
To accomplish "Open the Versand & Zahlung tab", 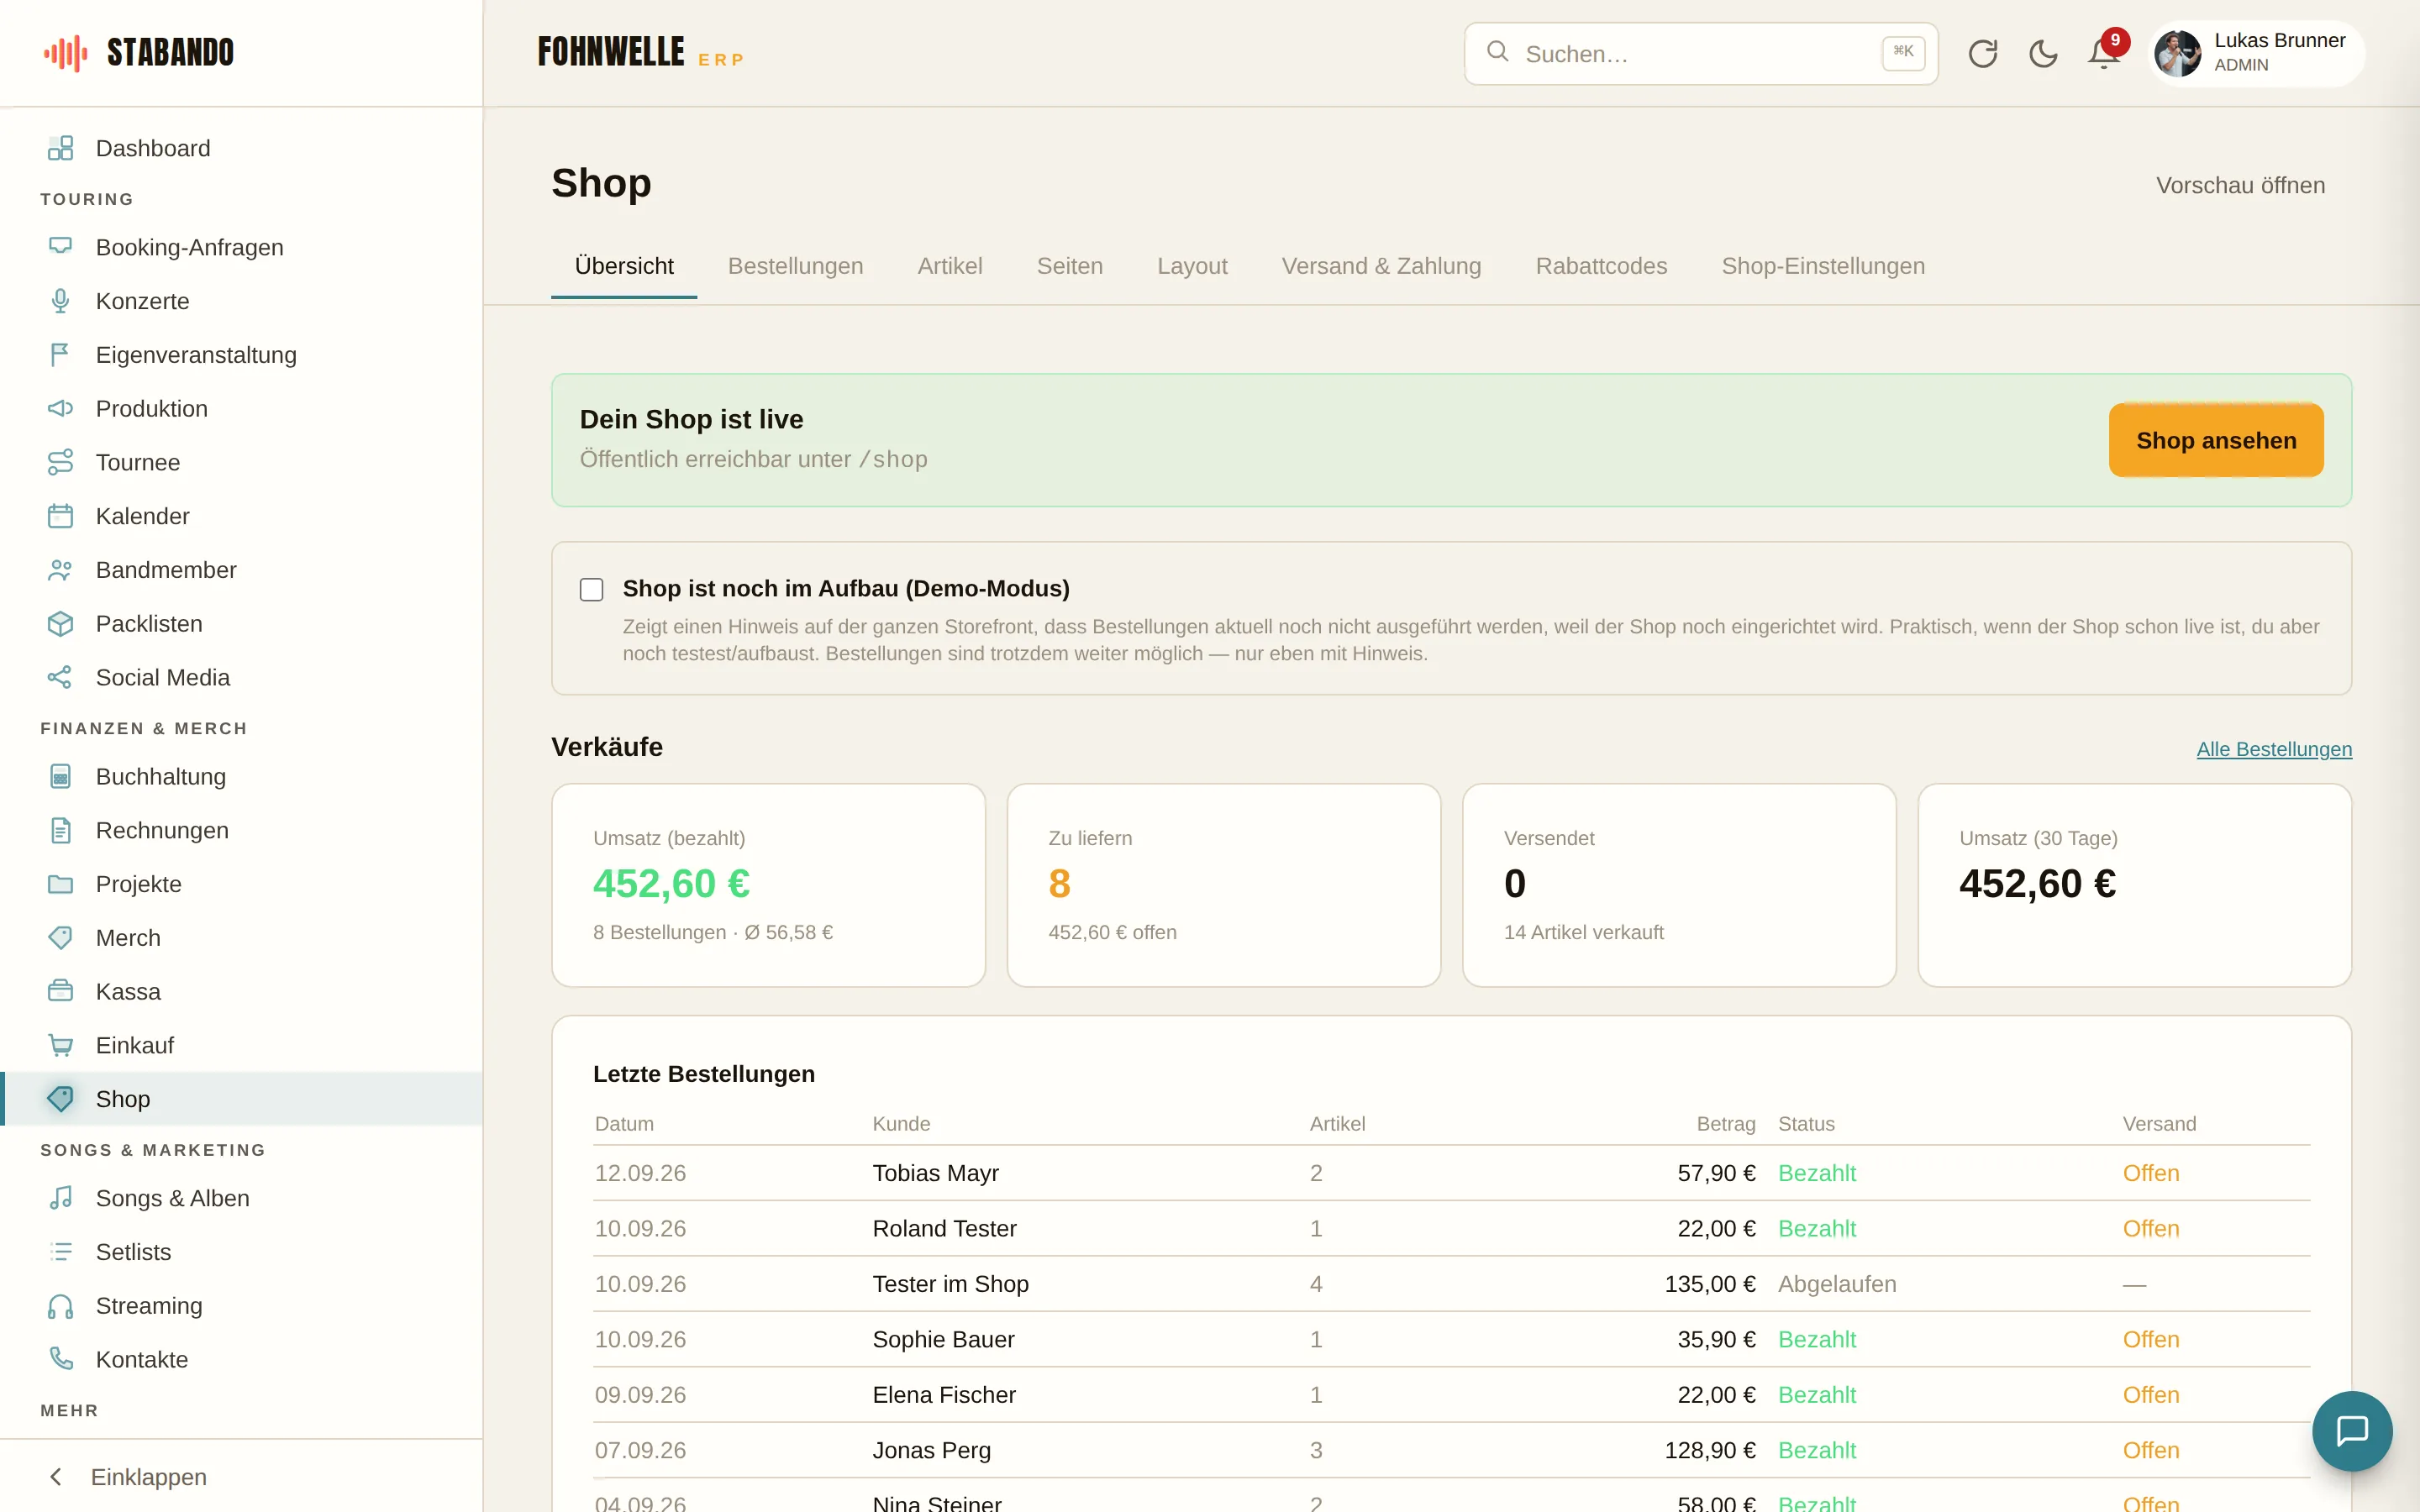I will tap(1381, 266).
